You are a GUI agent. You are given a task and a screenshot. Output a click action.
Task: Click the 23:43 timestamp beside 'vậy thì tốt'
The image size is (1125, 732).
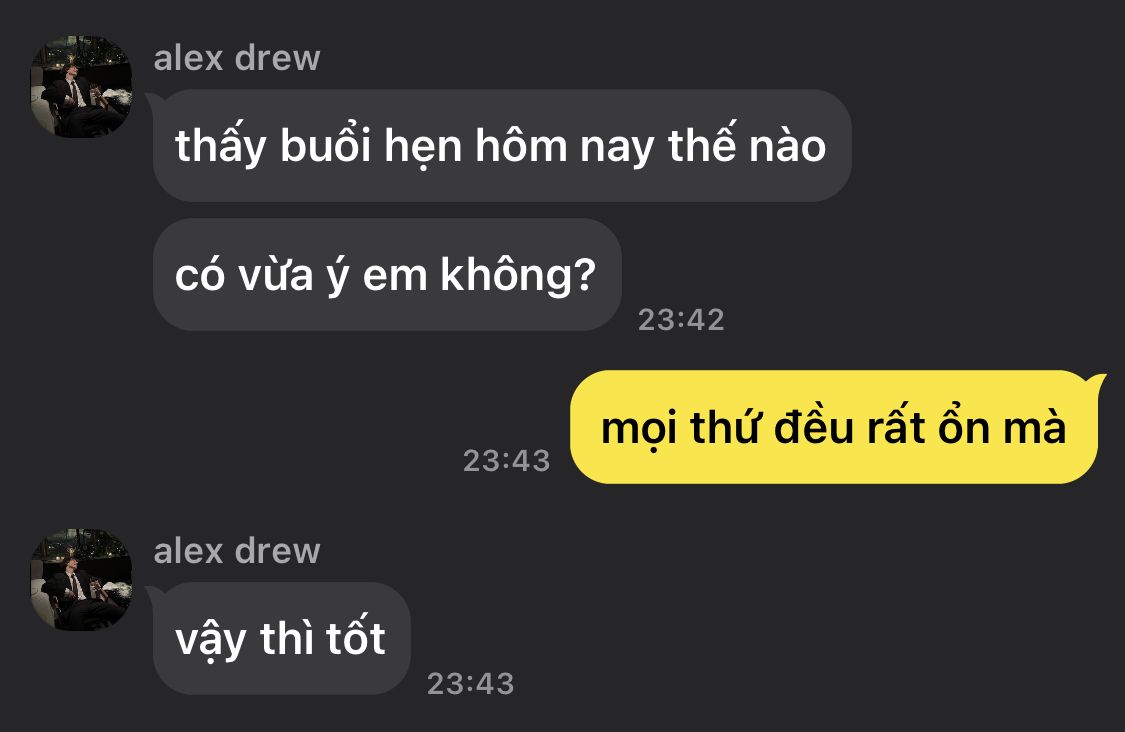(471, 684)
